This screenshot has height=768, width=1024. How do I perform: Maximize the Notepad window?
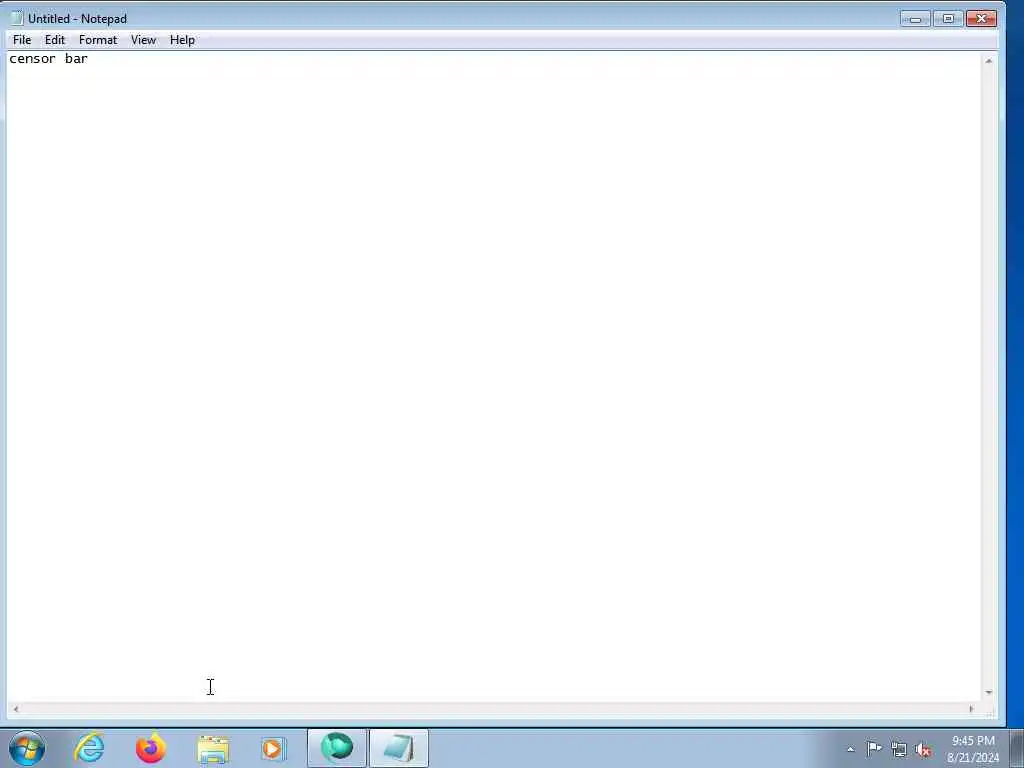(948, 19)
